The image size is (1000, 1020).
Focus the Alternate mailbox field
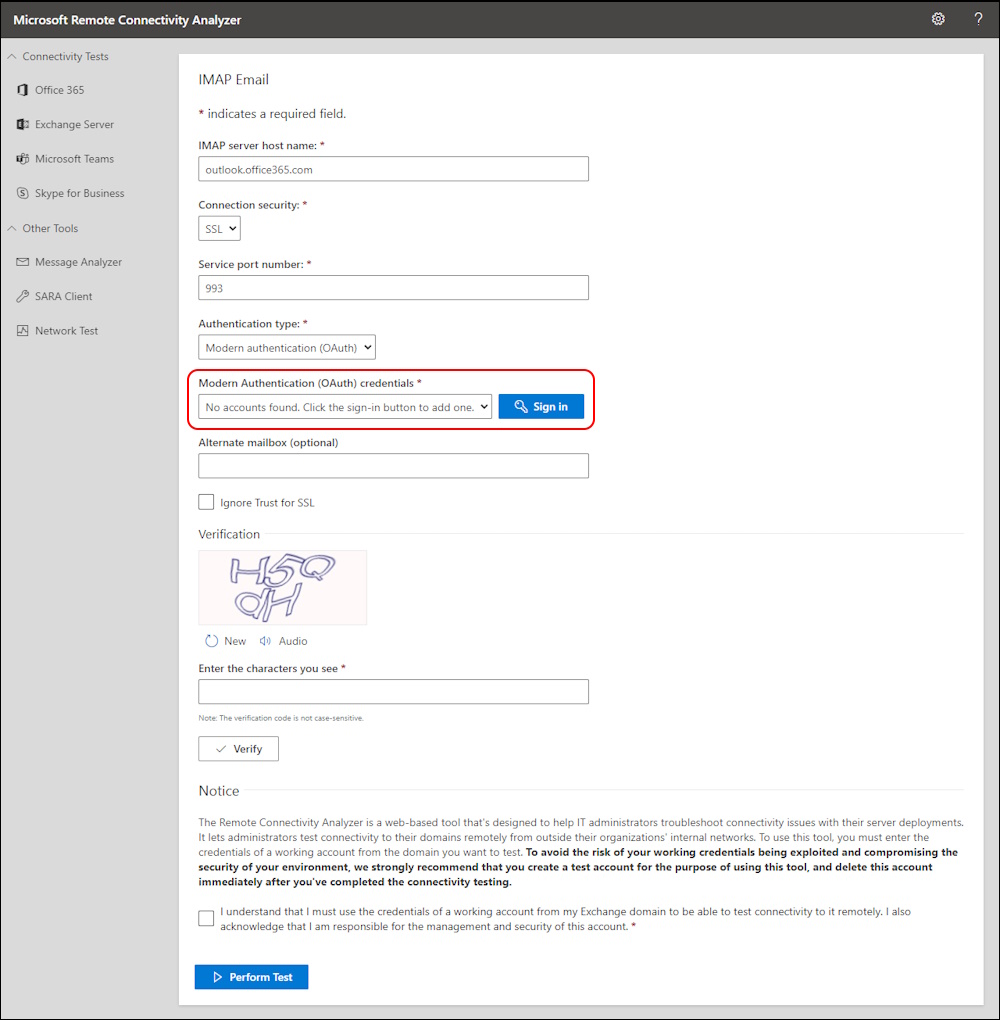(394, 466)
